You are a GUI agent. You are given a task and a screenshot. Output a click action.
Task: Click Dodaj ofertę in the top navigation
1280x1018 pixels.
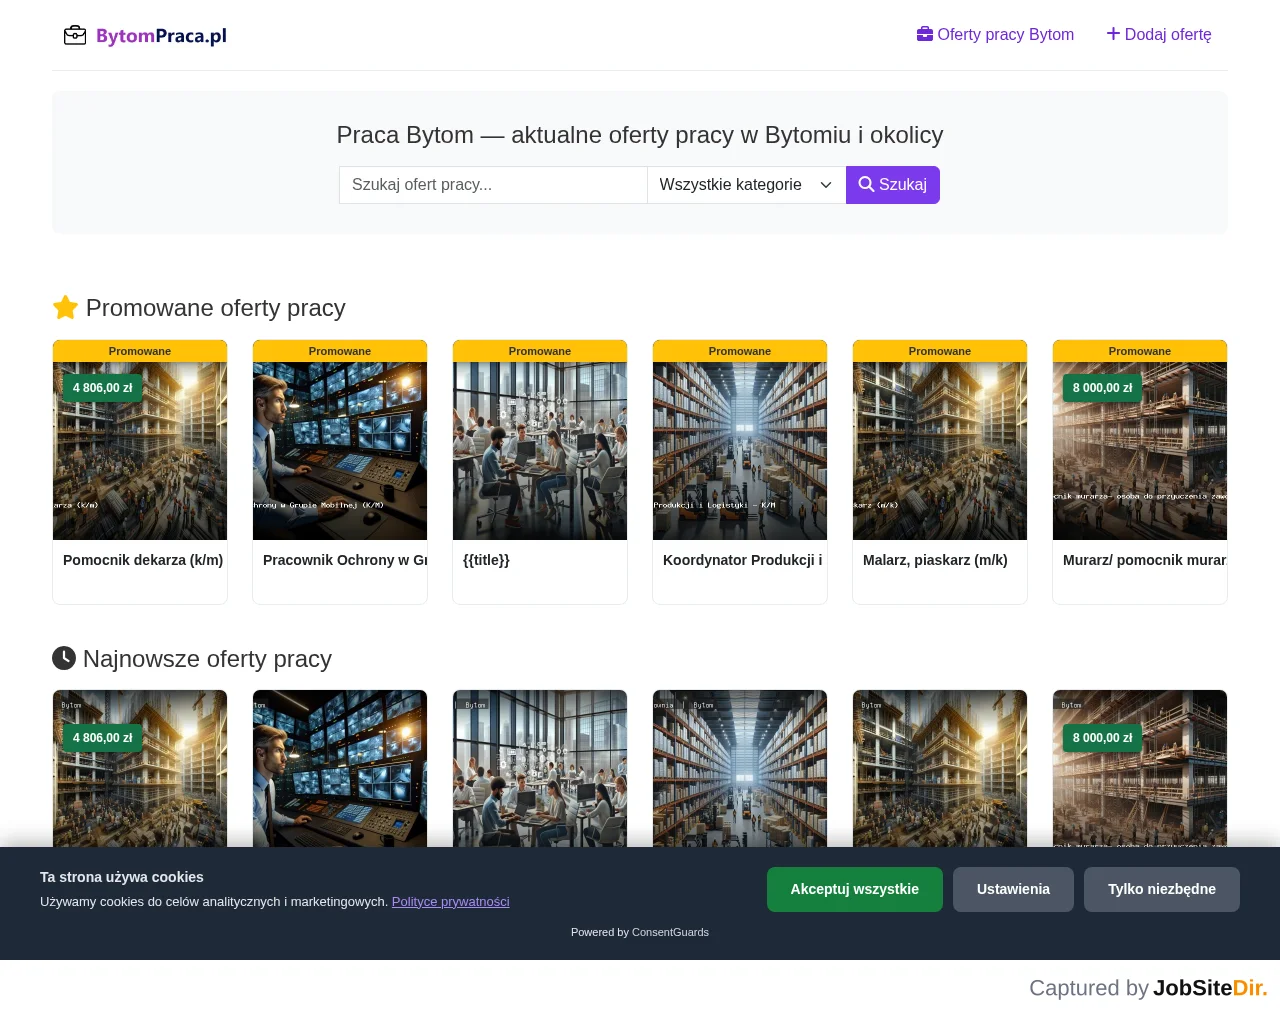coord(1159,34)
